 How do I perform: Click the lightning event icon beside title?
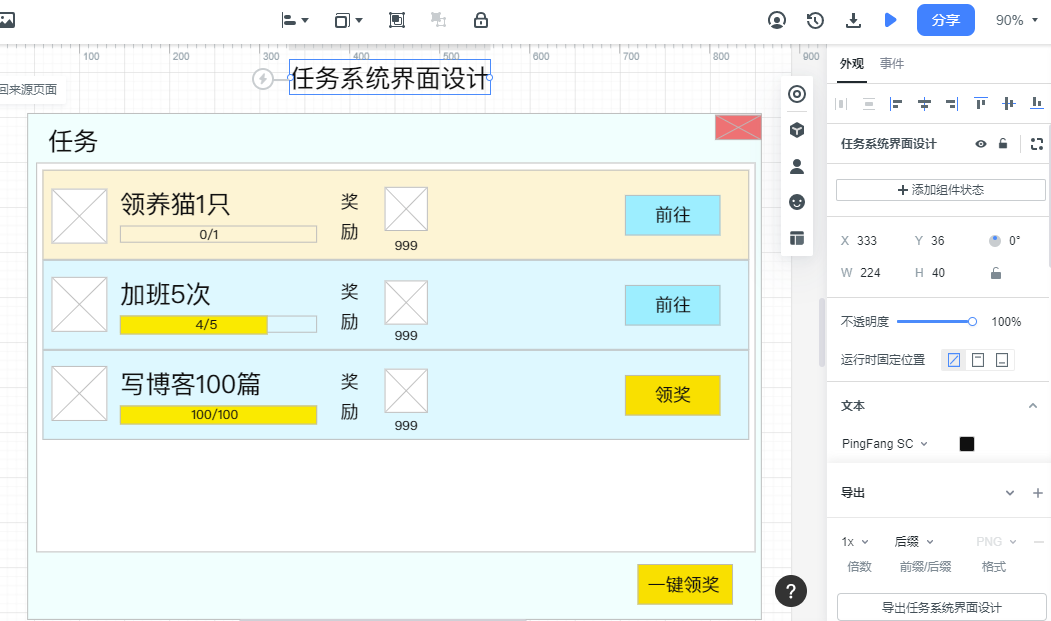(x=263, y=79)
